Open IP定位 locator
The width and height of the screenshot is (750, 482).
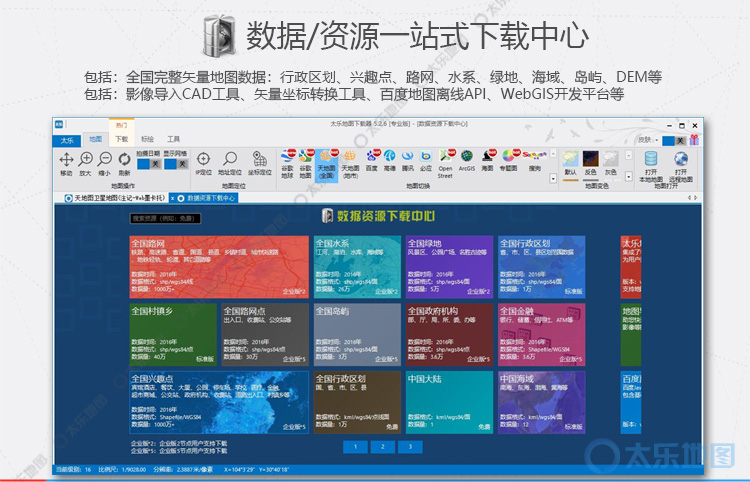point(203,164)
